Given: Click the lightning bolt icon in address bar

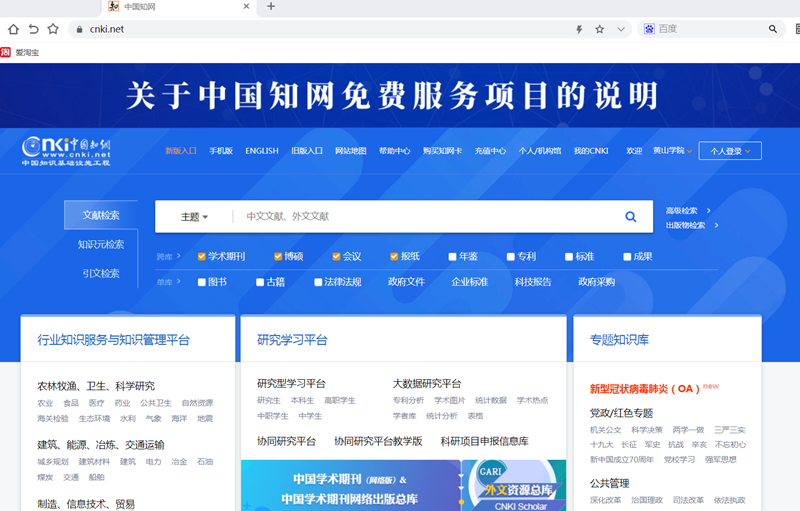Looking at the screenshot, I should click(x=579, y=29).
